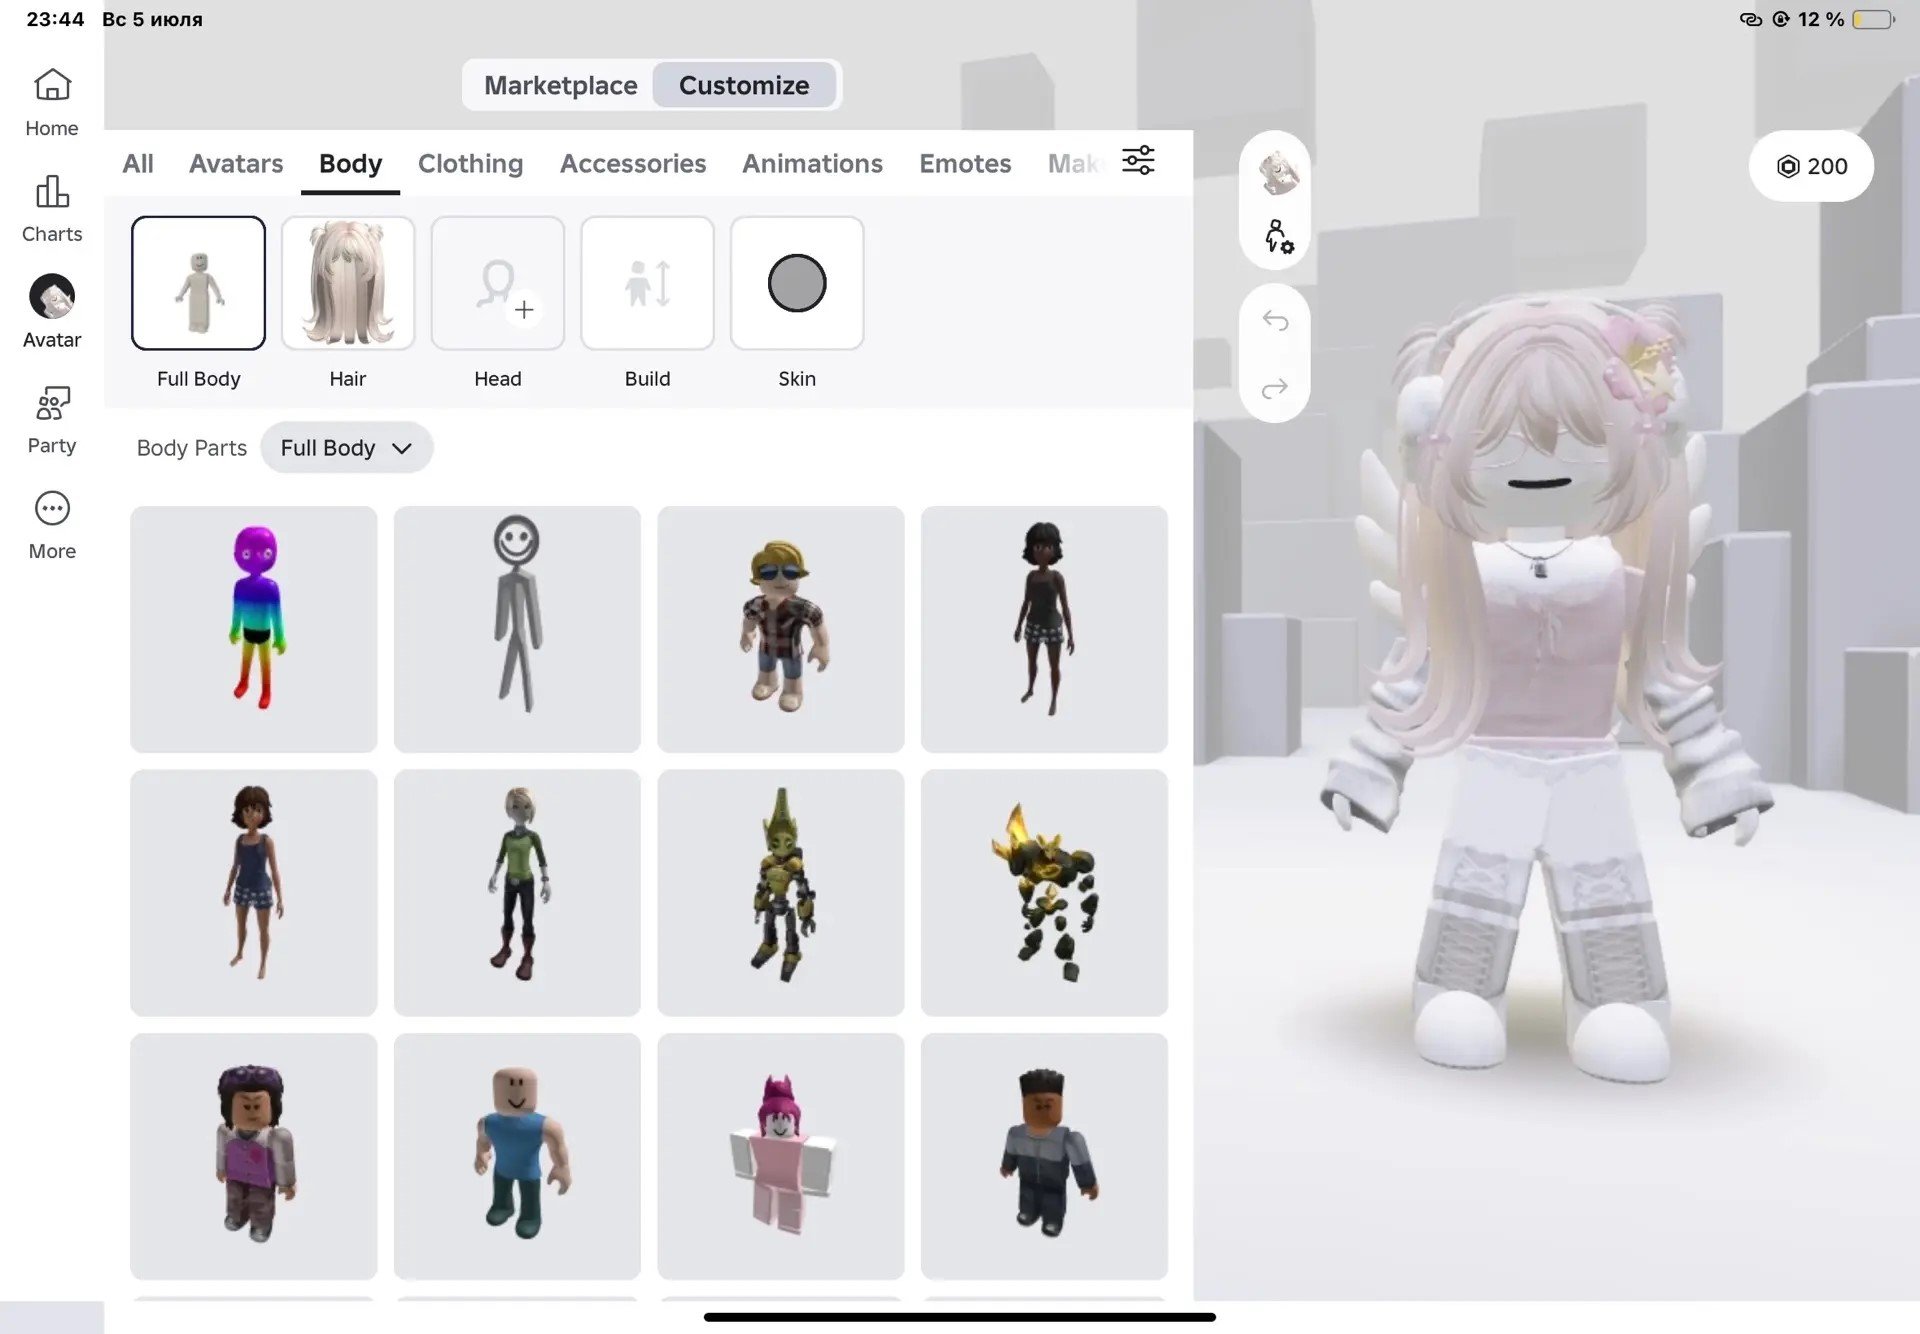Select the Body tab
1920x1334 pixels.
[350, 163]
